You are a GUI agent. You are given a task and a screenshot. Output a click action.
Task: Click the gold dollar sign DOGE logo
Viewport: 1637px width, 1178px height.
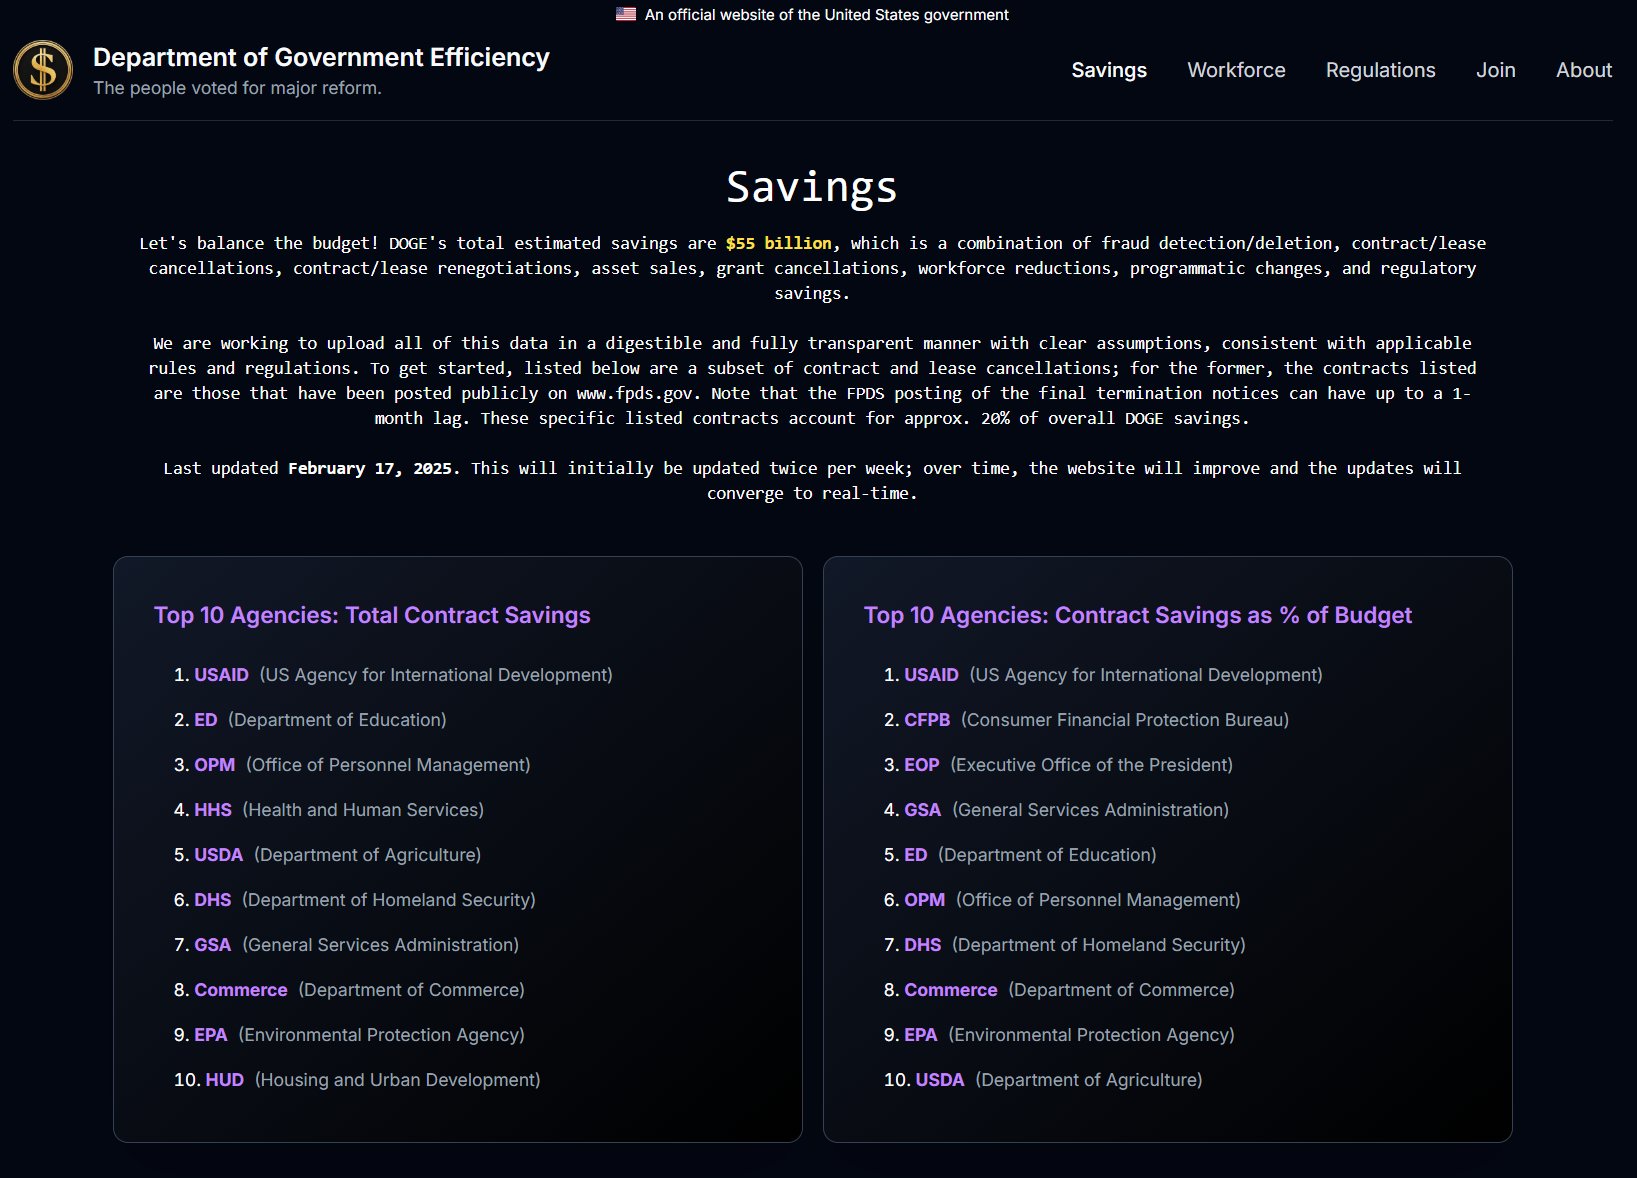click(43, 70)
